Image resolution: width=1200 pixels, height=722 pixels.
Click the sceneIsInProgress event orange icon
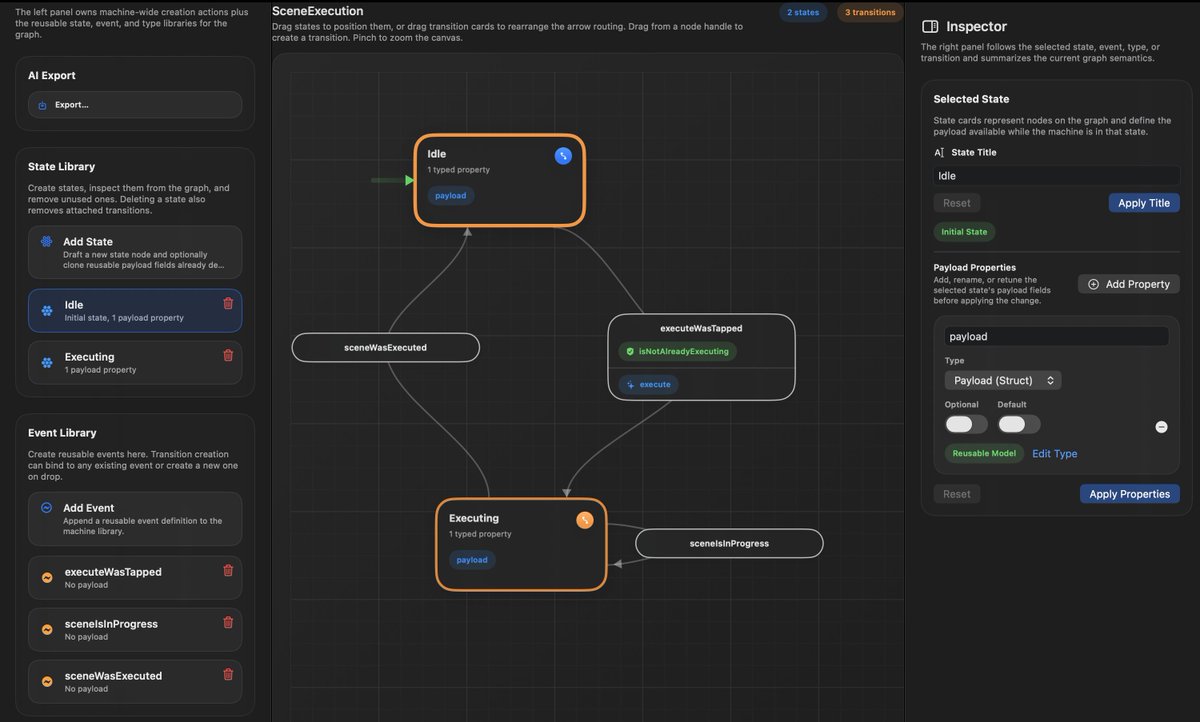[46, 630]
